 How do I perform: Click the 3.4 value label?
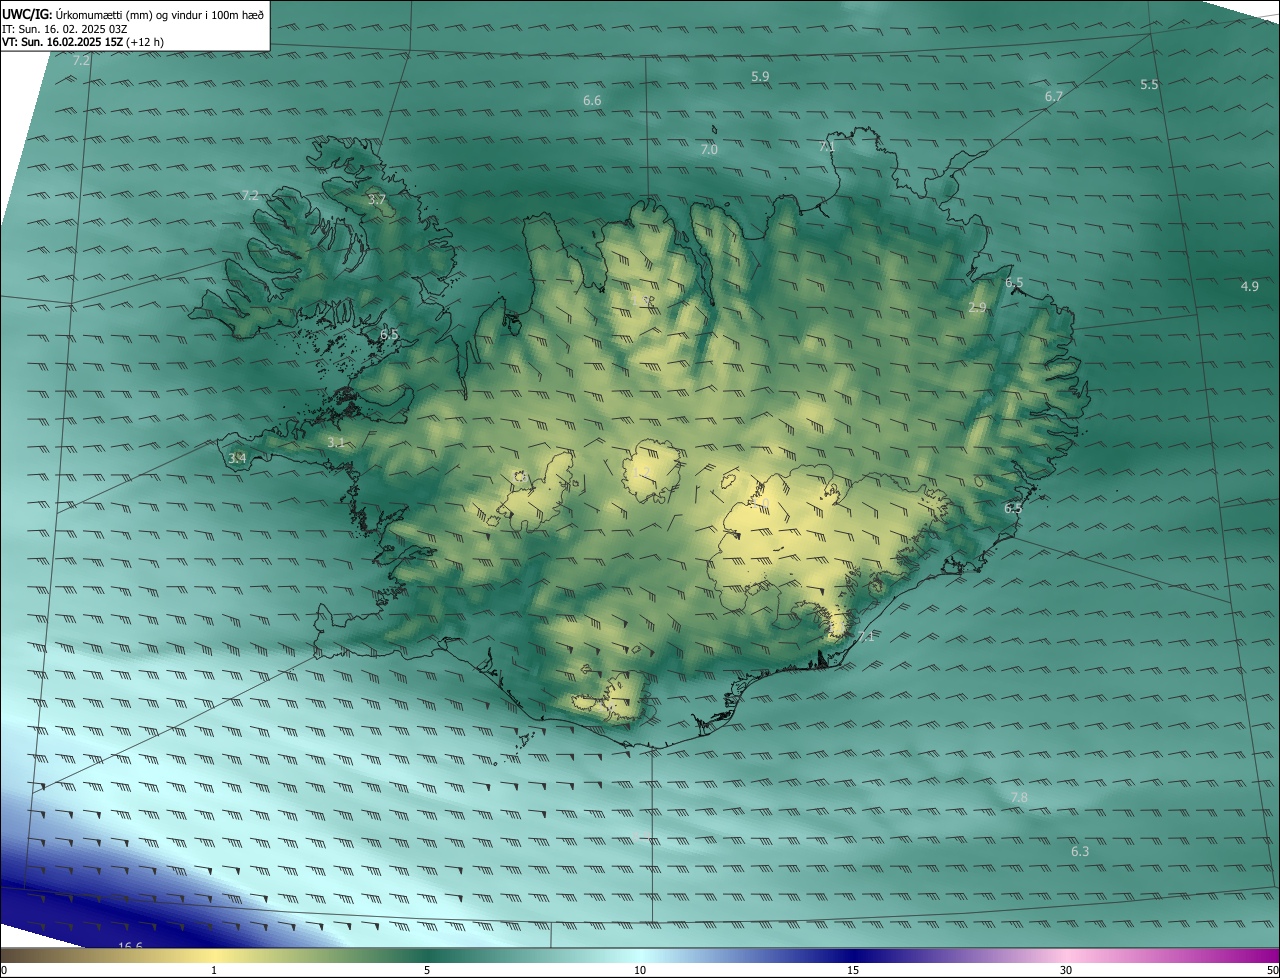coord(237,458)
